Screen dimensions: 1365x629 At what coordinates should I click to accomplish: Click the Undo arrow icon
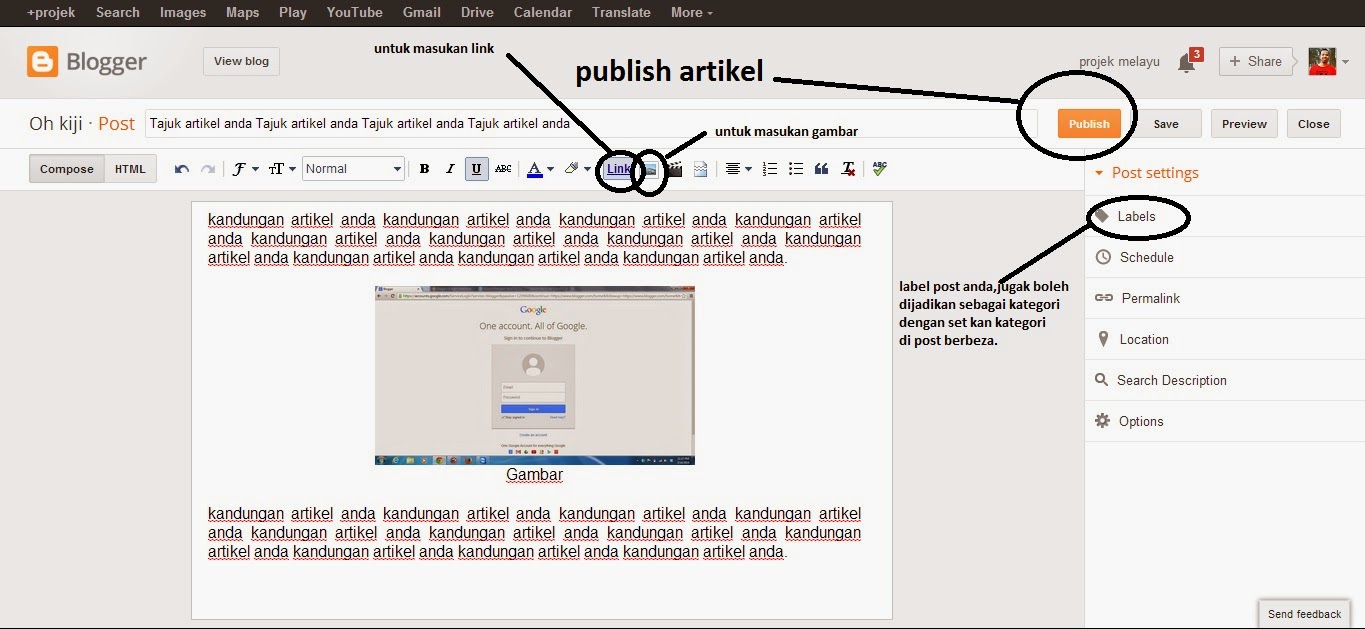(x=180, y=168)
